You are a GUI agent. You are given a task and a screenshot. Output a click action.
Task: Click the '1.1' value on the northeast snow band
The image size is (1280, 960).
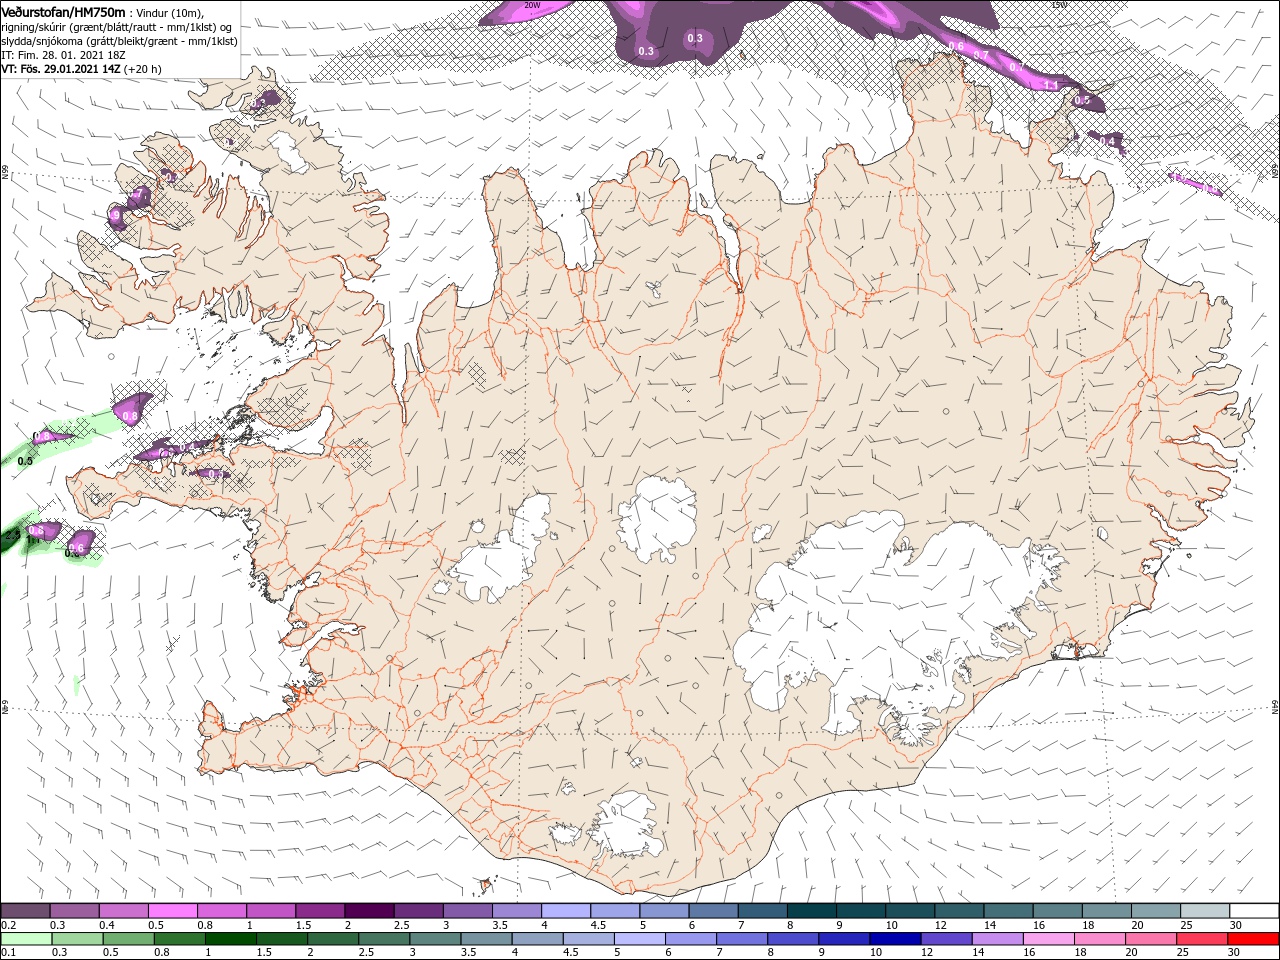click(1051, 86)
